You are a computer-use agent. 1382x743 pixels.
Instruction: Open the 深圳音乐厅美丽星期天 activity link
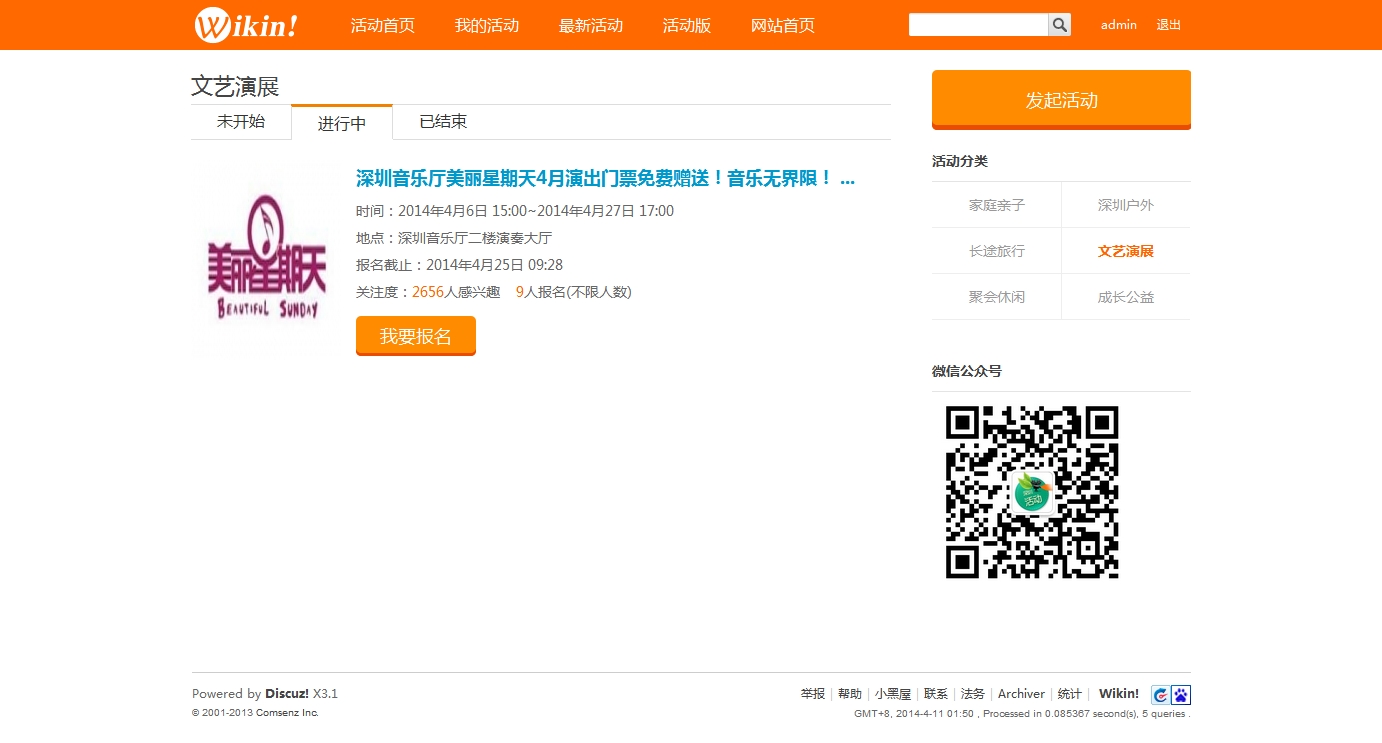[x=600, y=179]
